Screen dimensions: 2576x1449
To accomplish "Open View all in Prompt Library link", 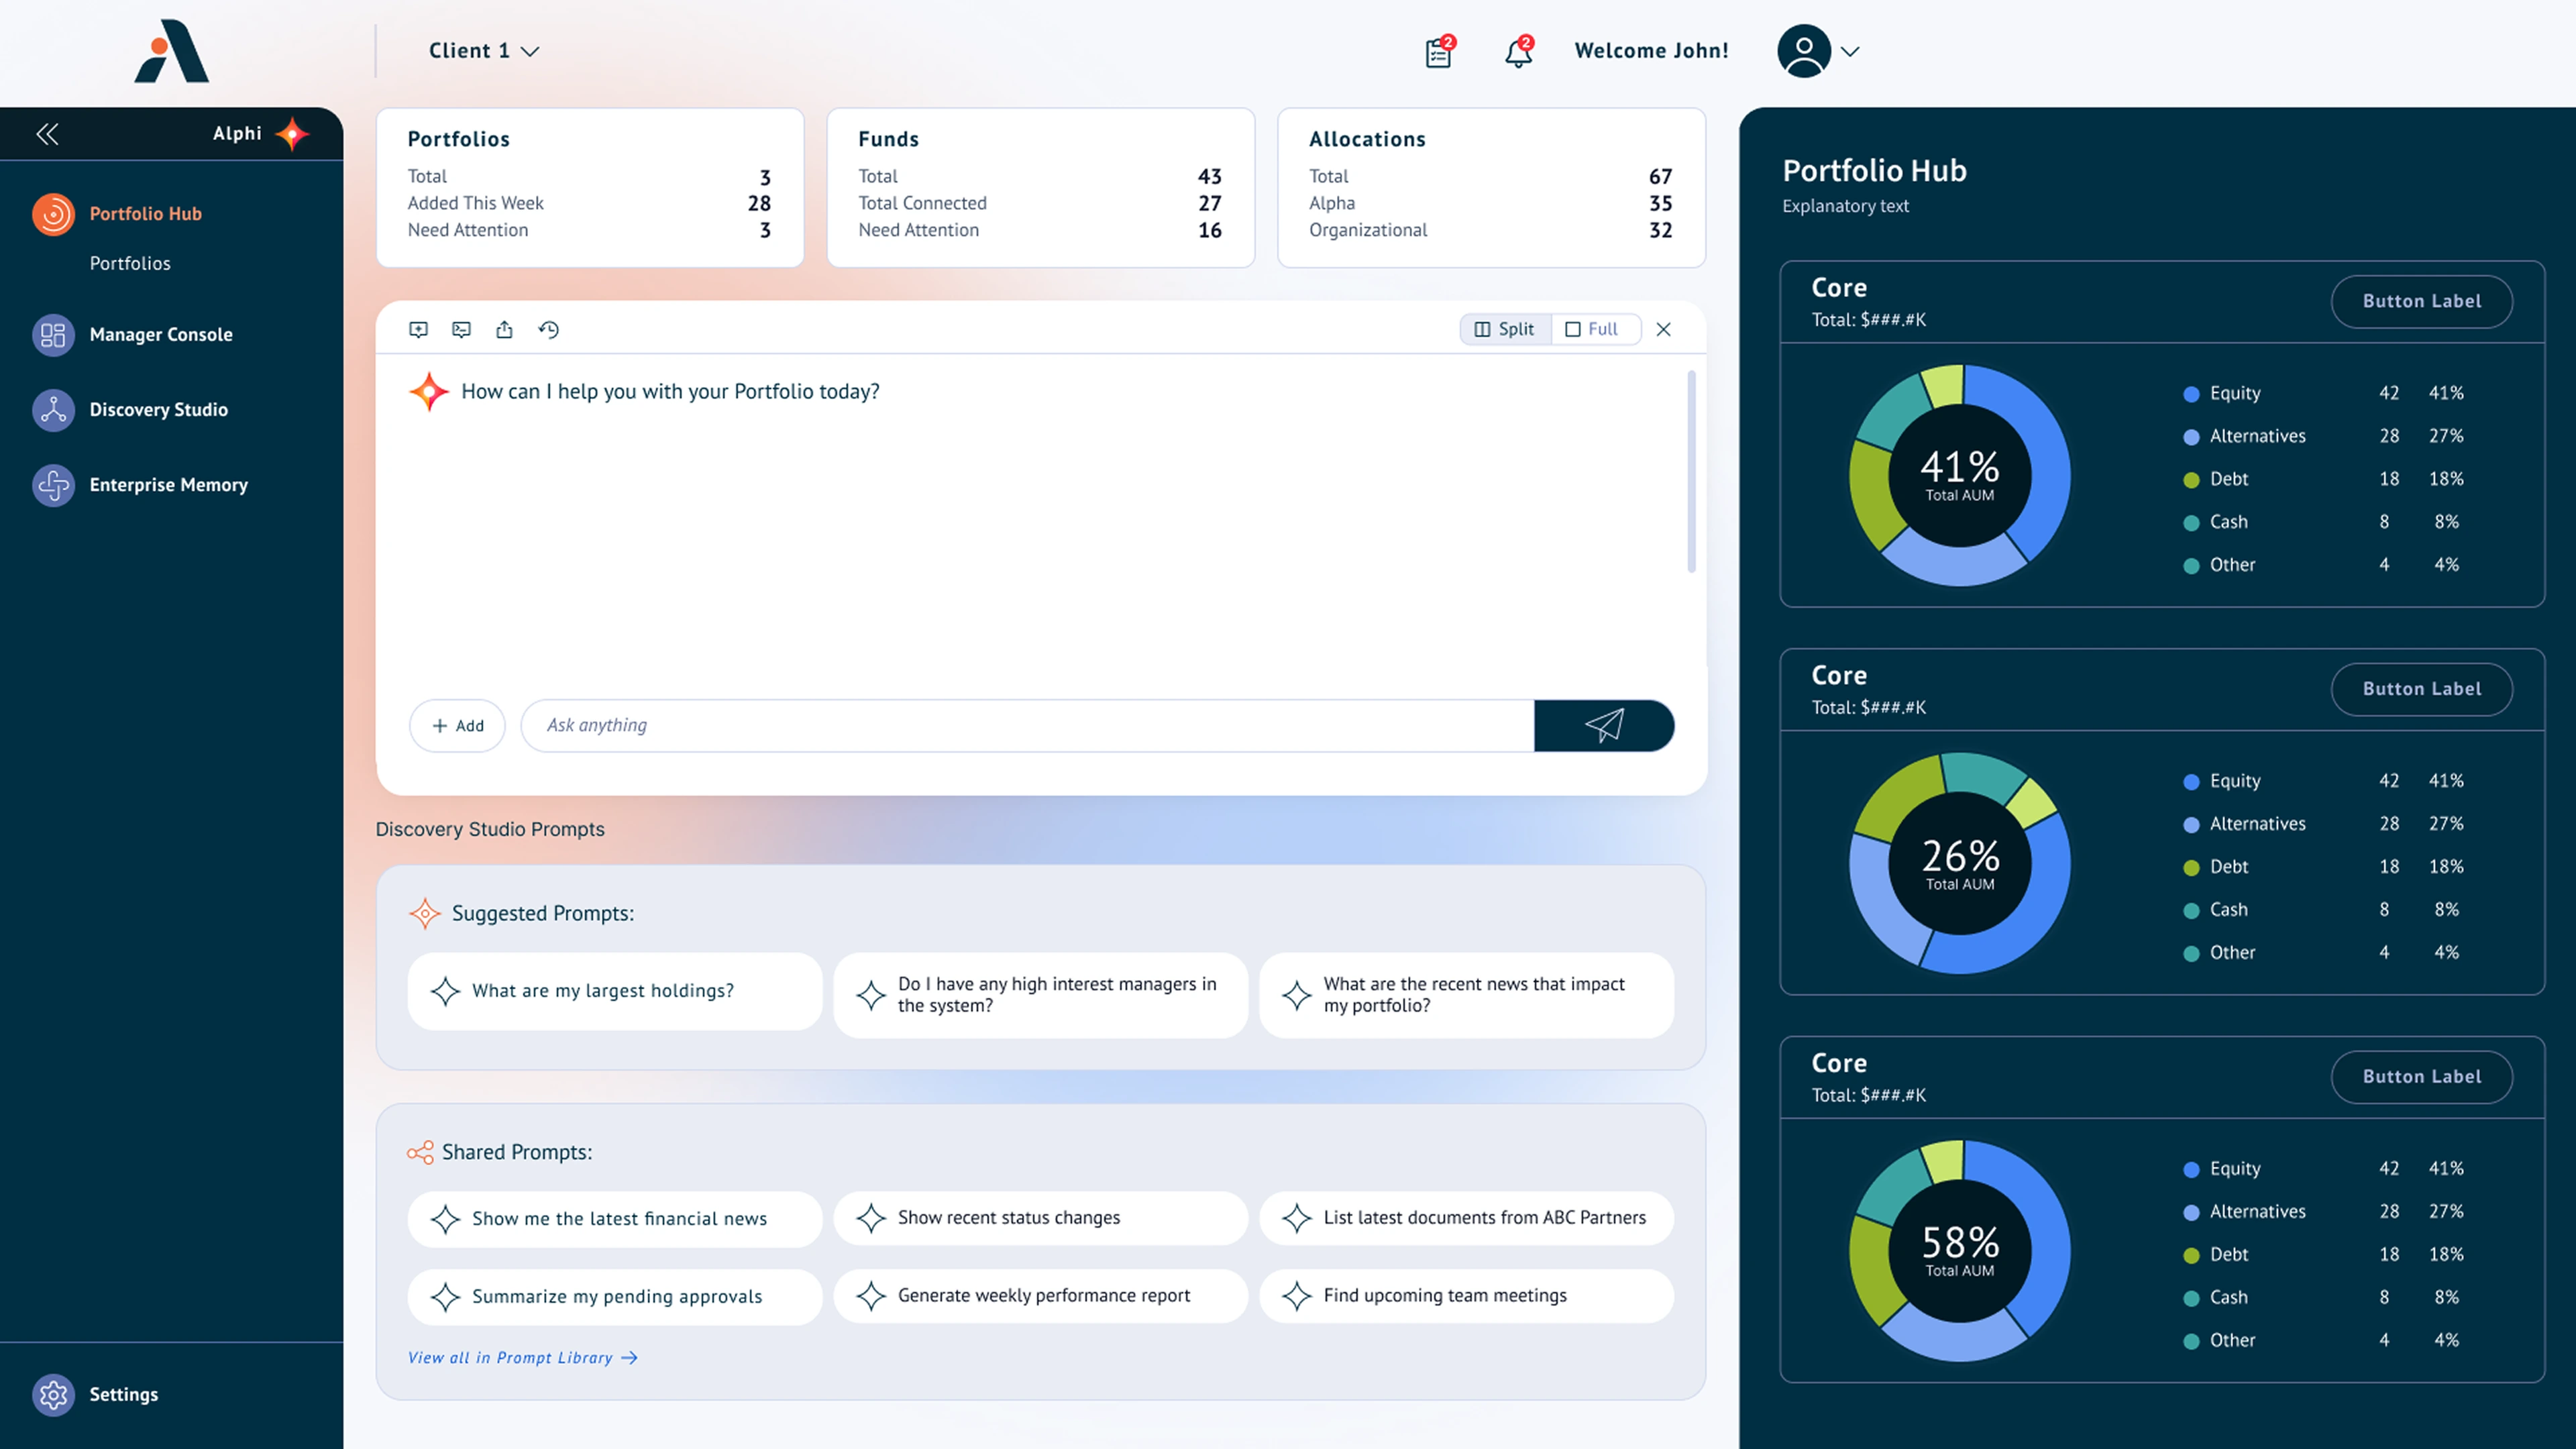I will click(522, 1357).
